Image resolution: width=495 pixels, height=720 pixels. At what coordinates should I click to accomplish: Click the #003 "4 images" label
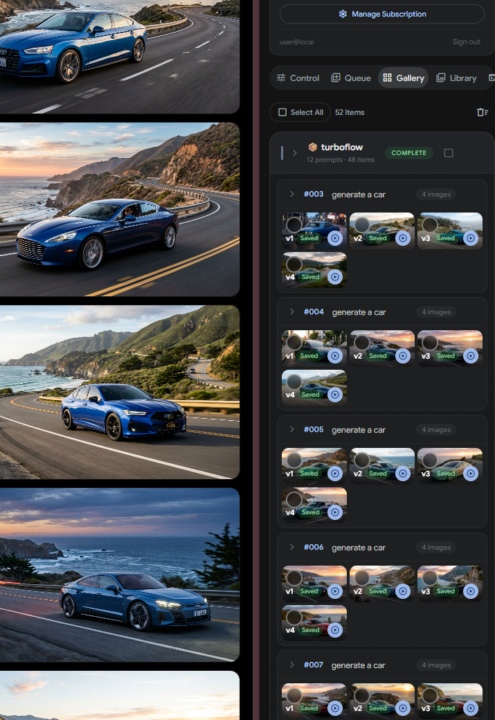pyautogui.click(x=436, y=194)
